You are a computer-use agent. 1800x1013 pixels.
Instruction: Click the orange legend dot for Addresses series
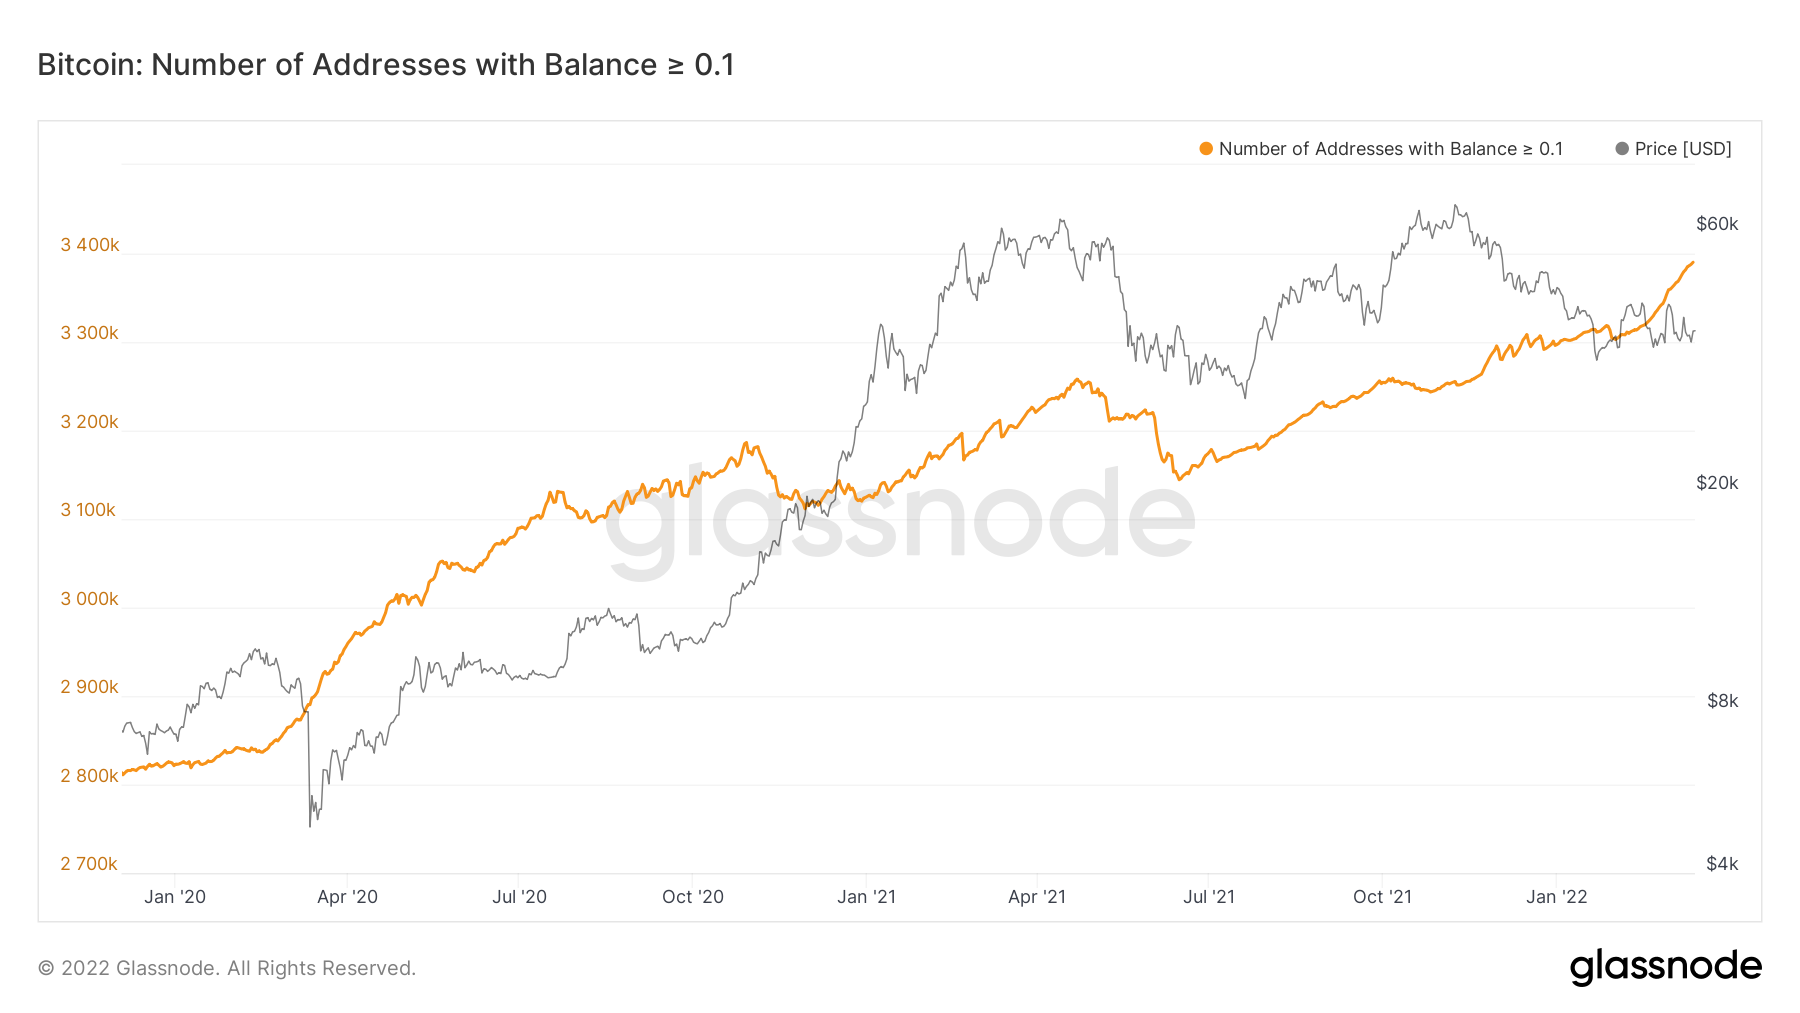[1206, 149]
